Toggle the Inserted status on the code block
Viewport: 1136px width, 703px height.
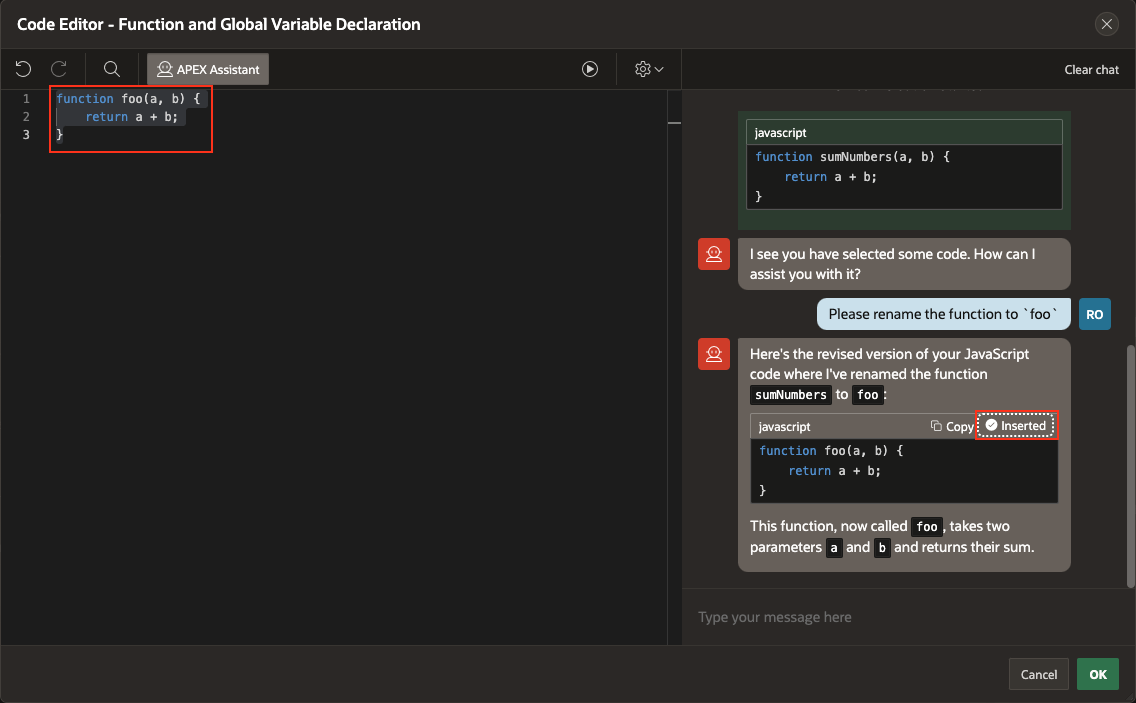1016,425
